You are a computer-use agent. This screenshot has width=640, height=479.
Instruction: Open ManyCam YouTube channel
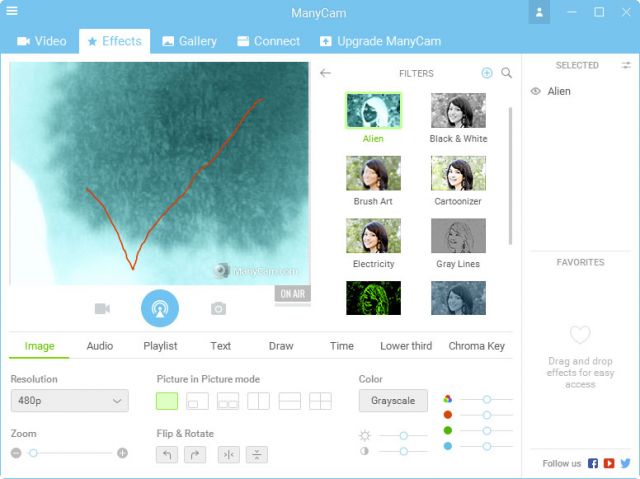tap(609, 463)
